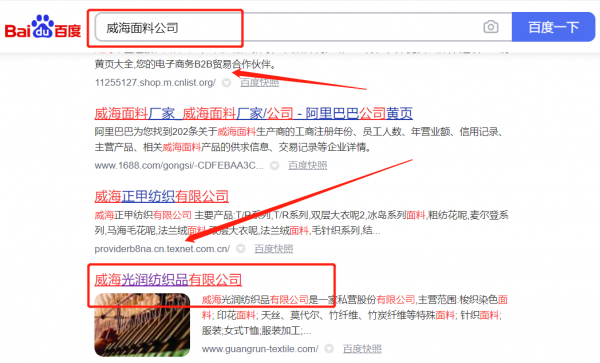Click the 百度一下 search button
Viewport: 600px width, 363px height.
pyautogui.click(x=553, y=27)
